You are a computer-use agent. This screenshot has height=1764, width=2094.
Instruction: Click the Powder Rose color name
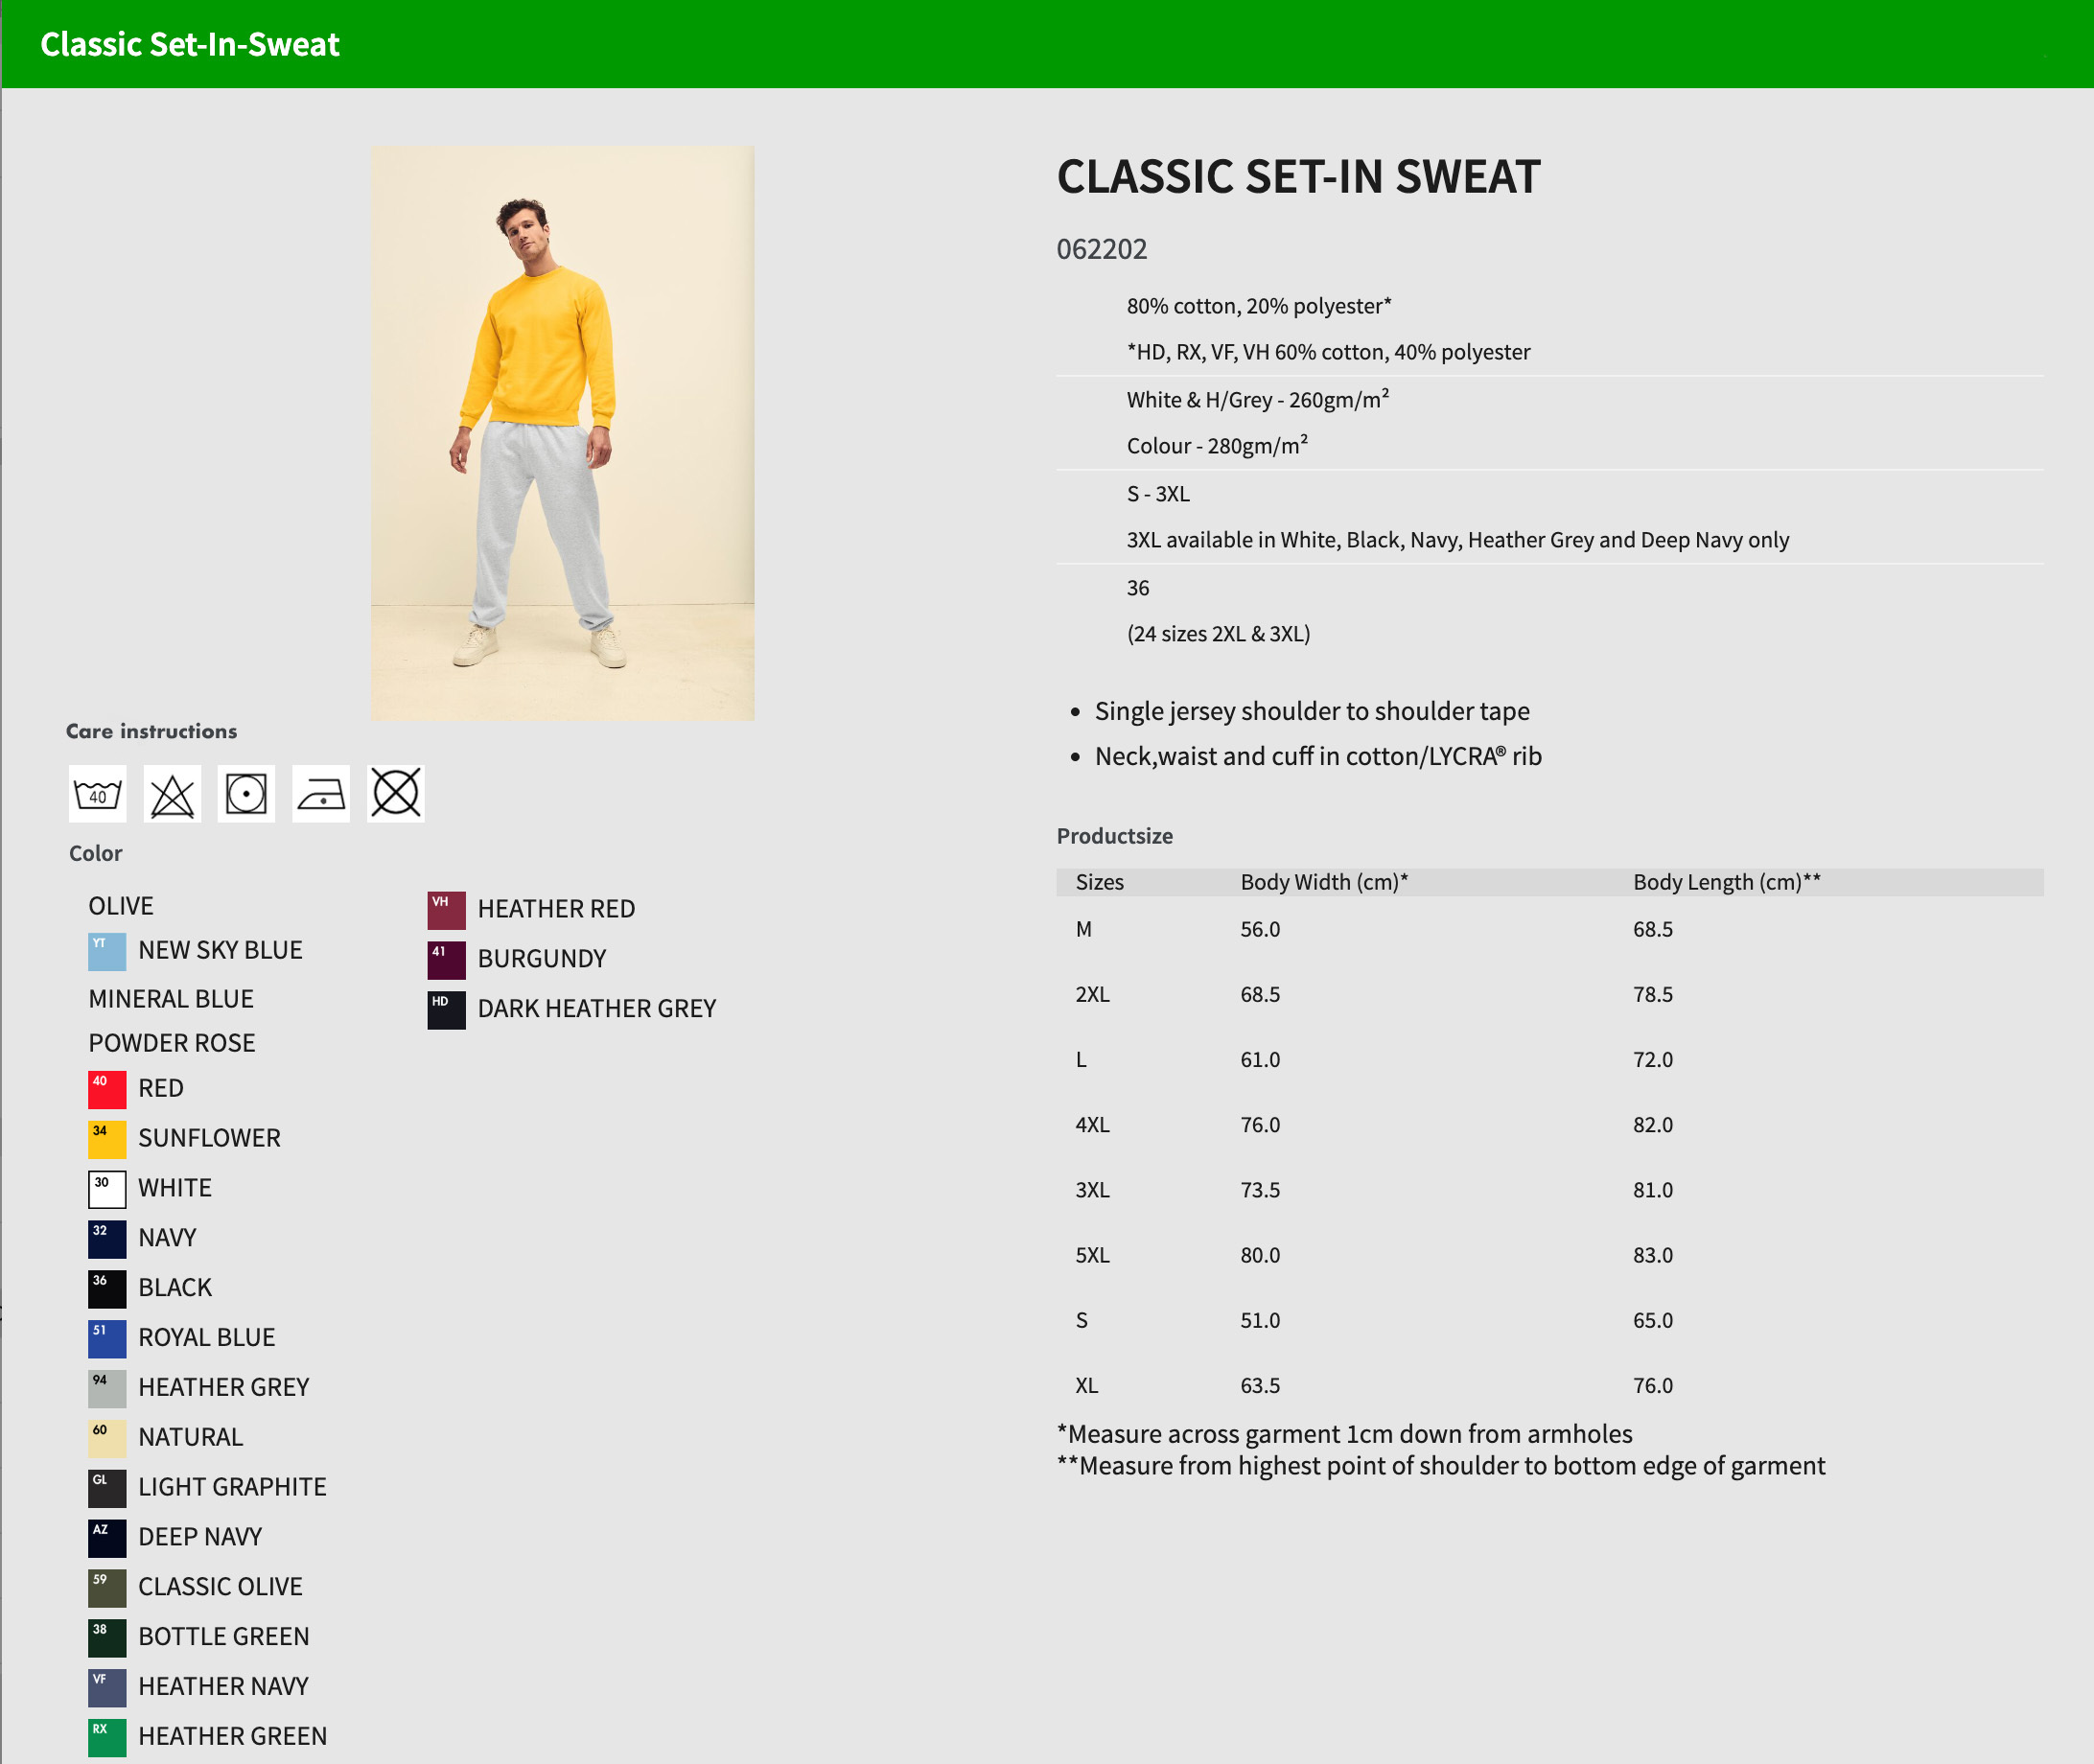[172, 1043]
